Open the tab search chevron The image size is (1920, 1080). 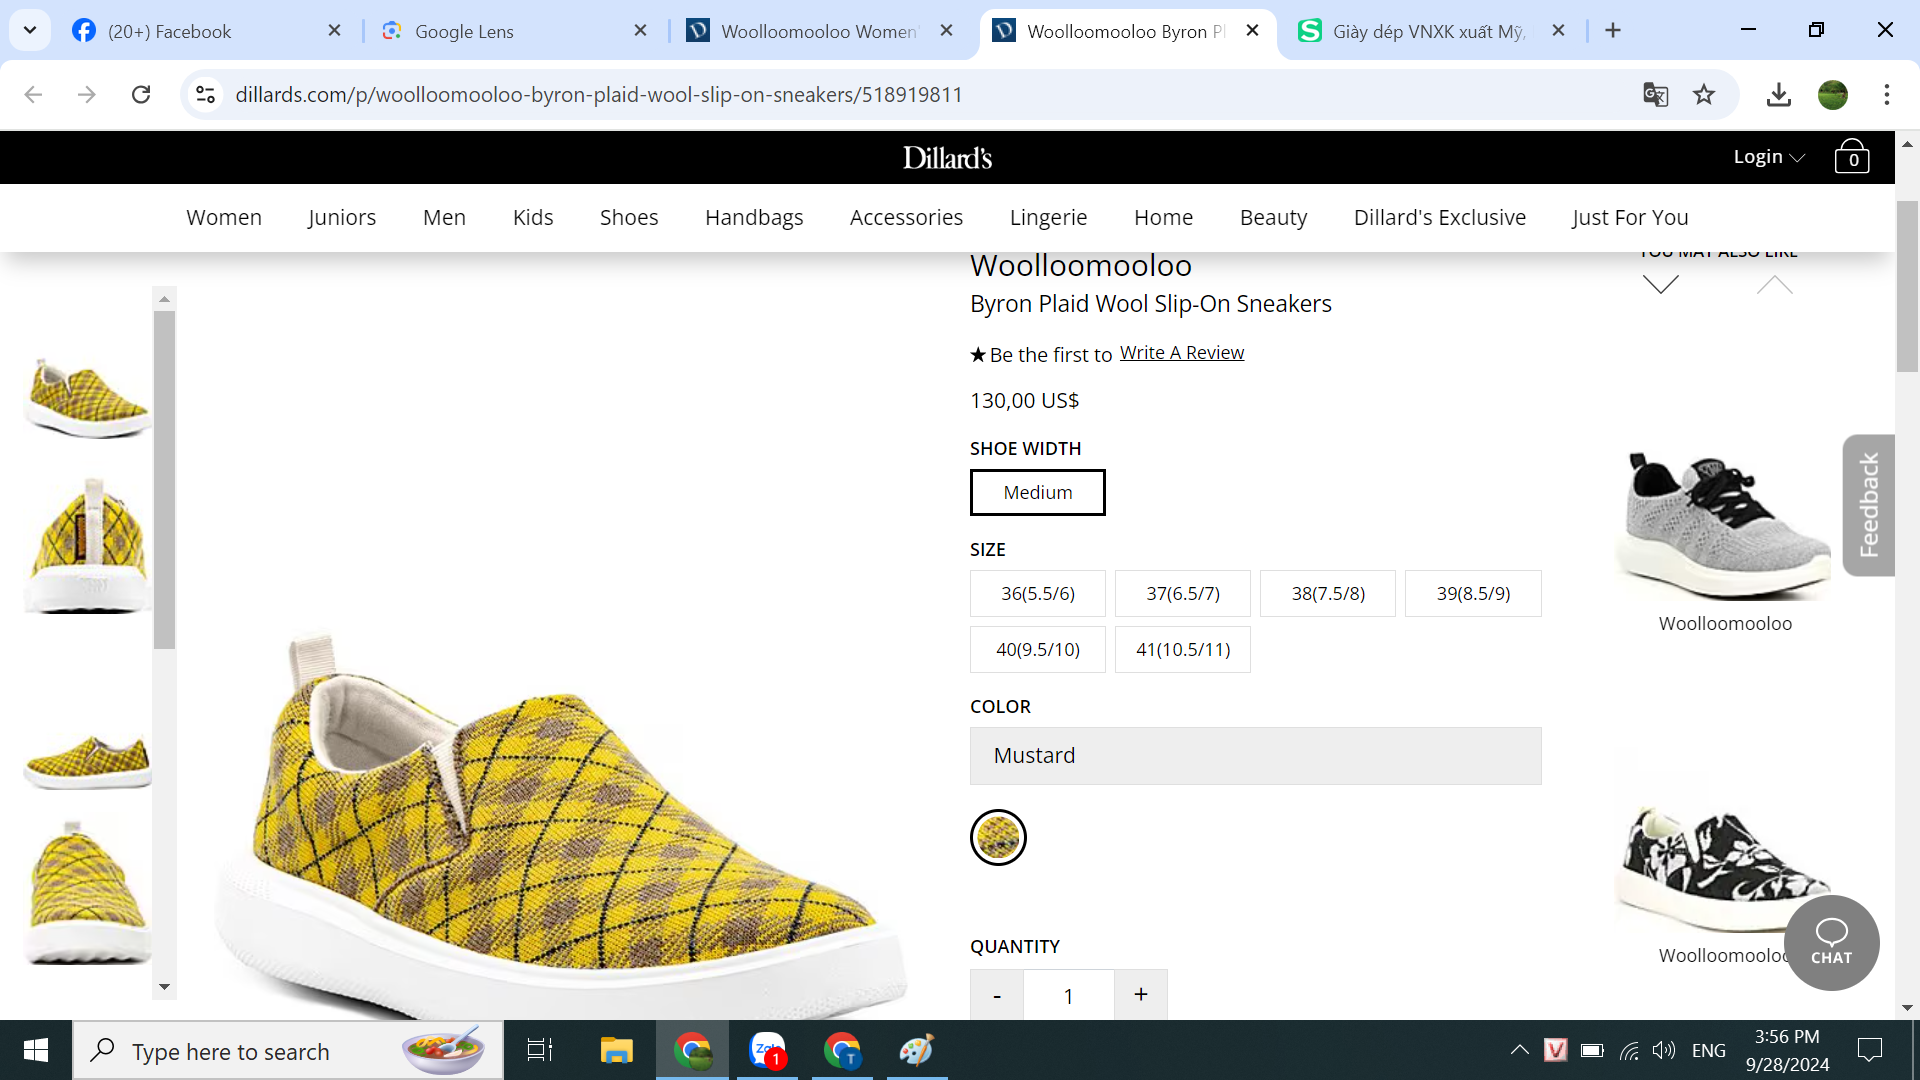pyautogui.click(x=30, y=30)
